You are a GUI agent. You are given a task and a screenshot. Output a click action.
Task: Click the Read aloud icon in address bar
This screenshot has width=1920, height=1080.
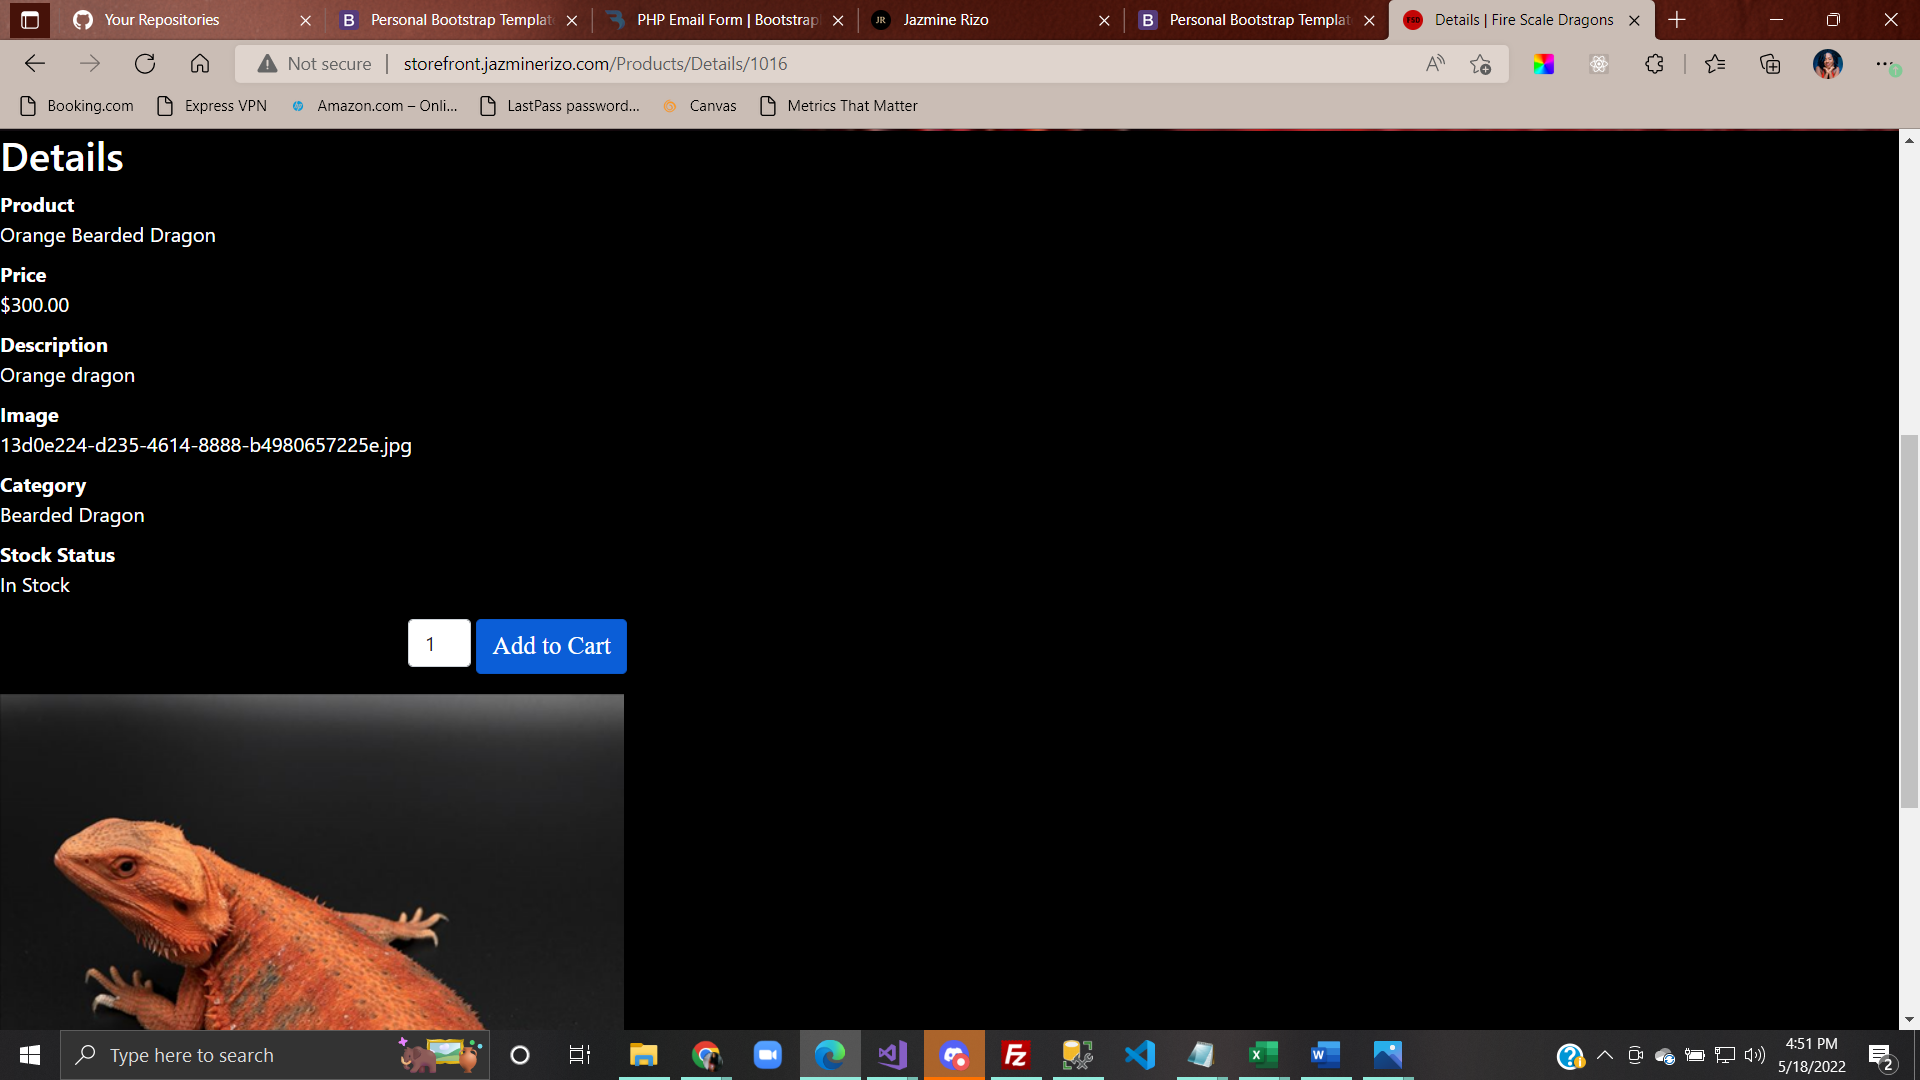(x=1435, y=64)
